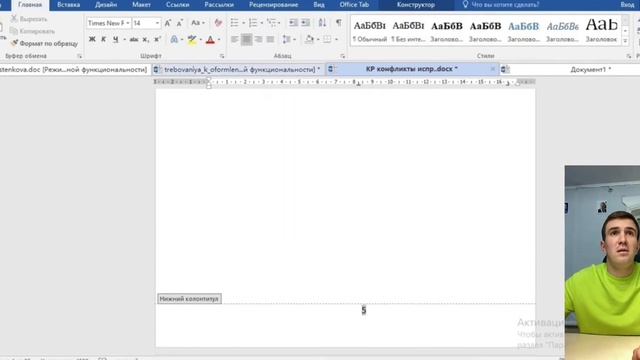Toggle strikethrough (abc) formatting

[133, 39]
